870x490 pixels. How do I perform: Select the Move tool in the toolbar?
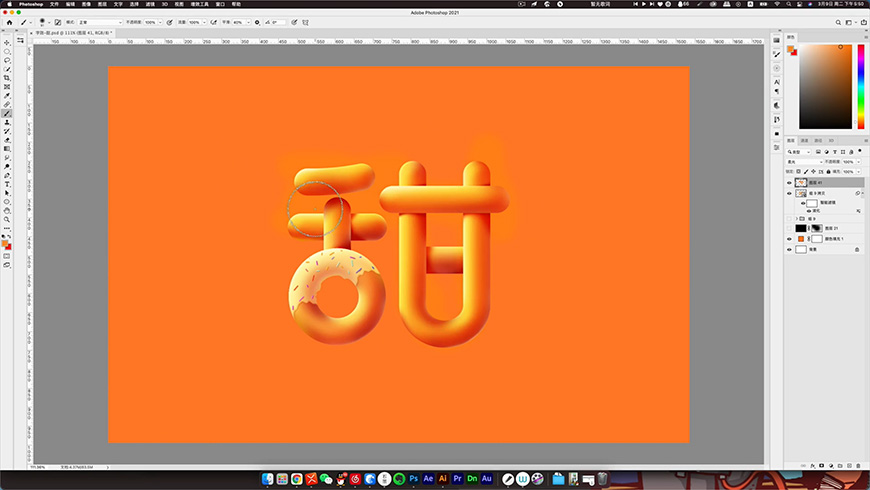click(7, 43)
